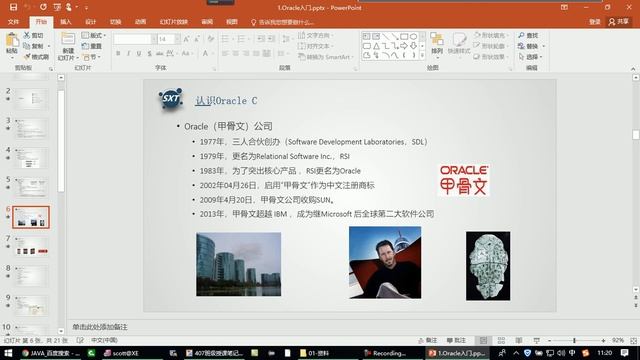
Task: Clear all text formatting icon
Action: click(211, 39)
